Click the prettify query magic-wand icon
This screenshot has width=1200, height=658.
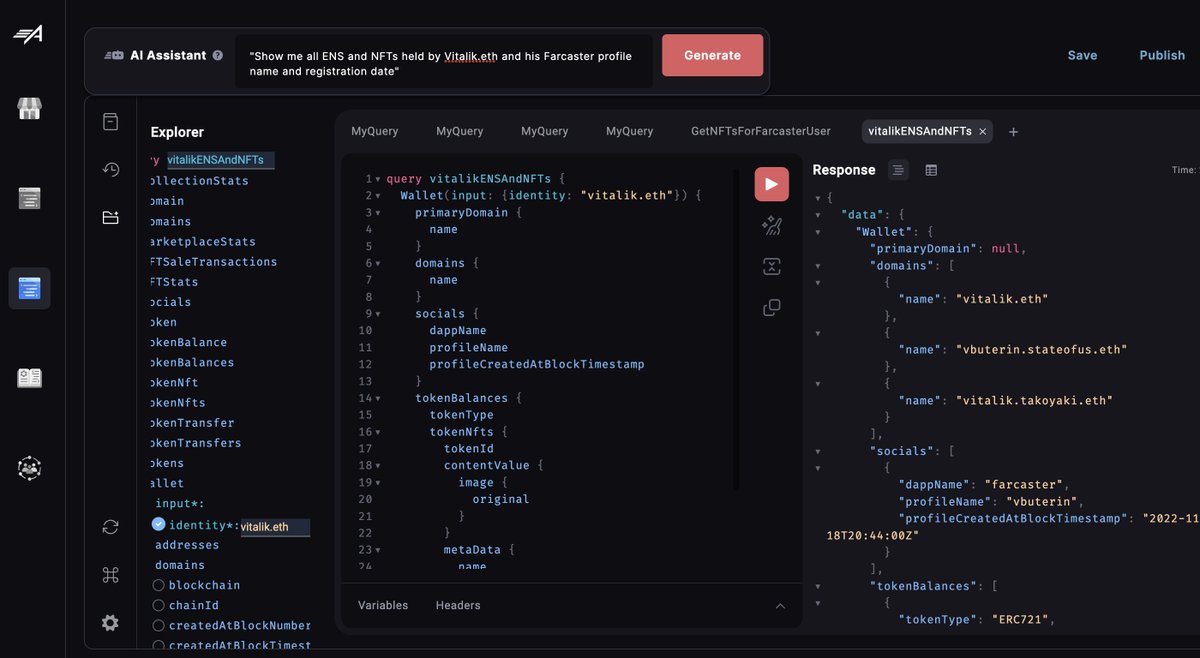pyautogui.click(x=771, y=226)
